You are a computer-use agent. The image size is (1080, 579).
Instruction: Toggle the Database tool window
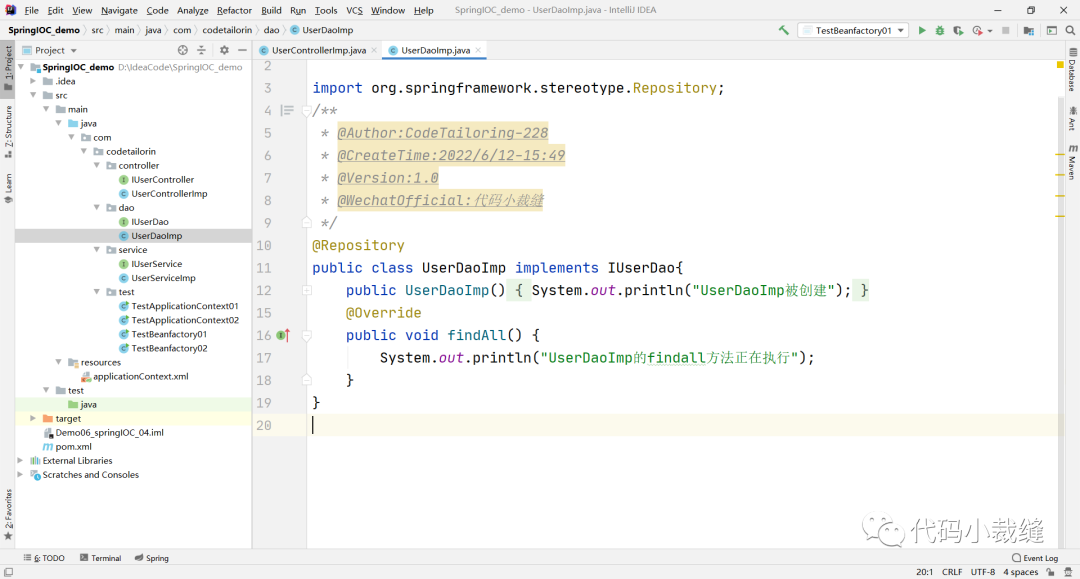click(1072, 75)
